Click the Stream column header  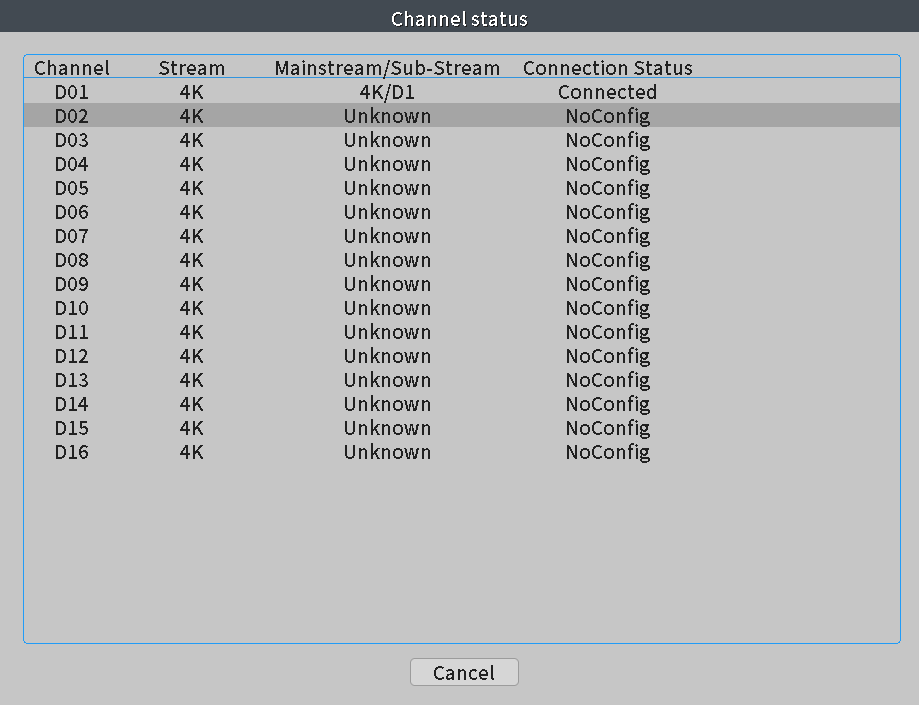pos(192,68)
